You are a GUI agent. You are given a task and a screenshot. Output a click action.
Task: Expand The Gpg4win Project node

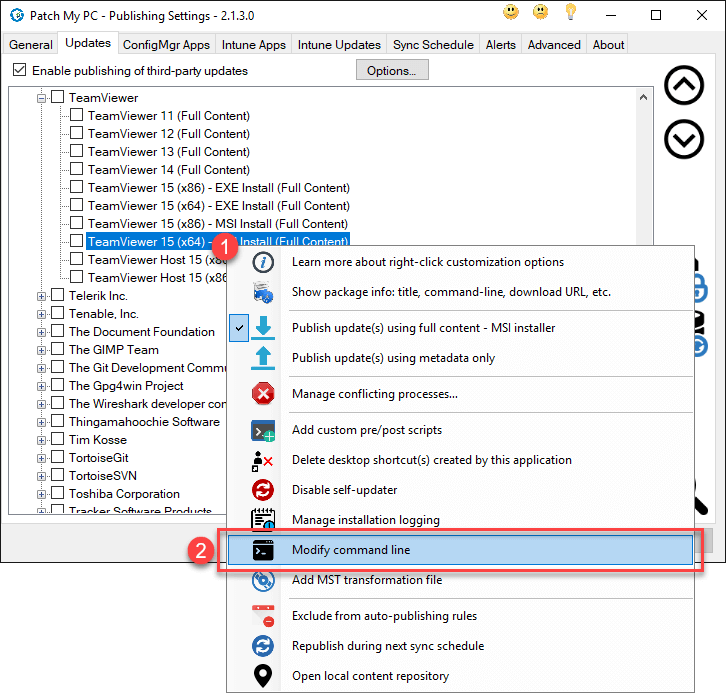42,387
